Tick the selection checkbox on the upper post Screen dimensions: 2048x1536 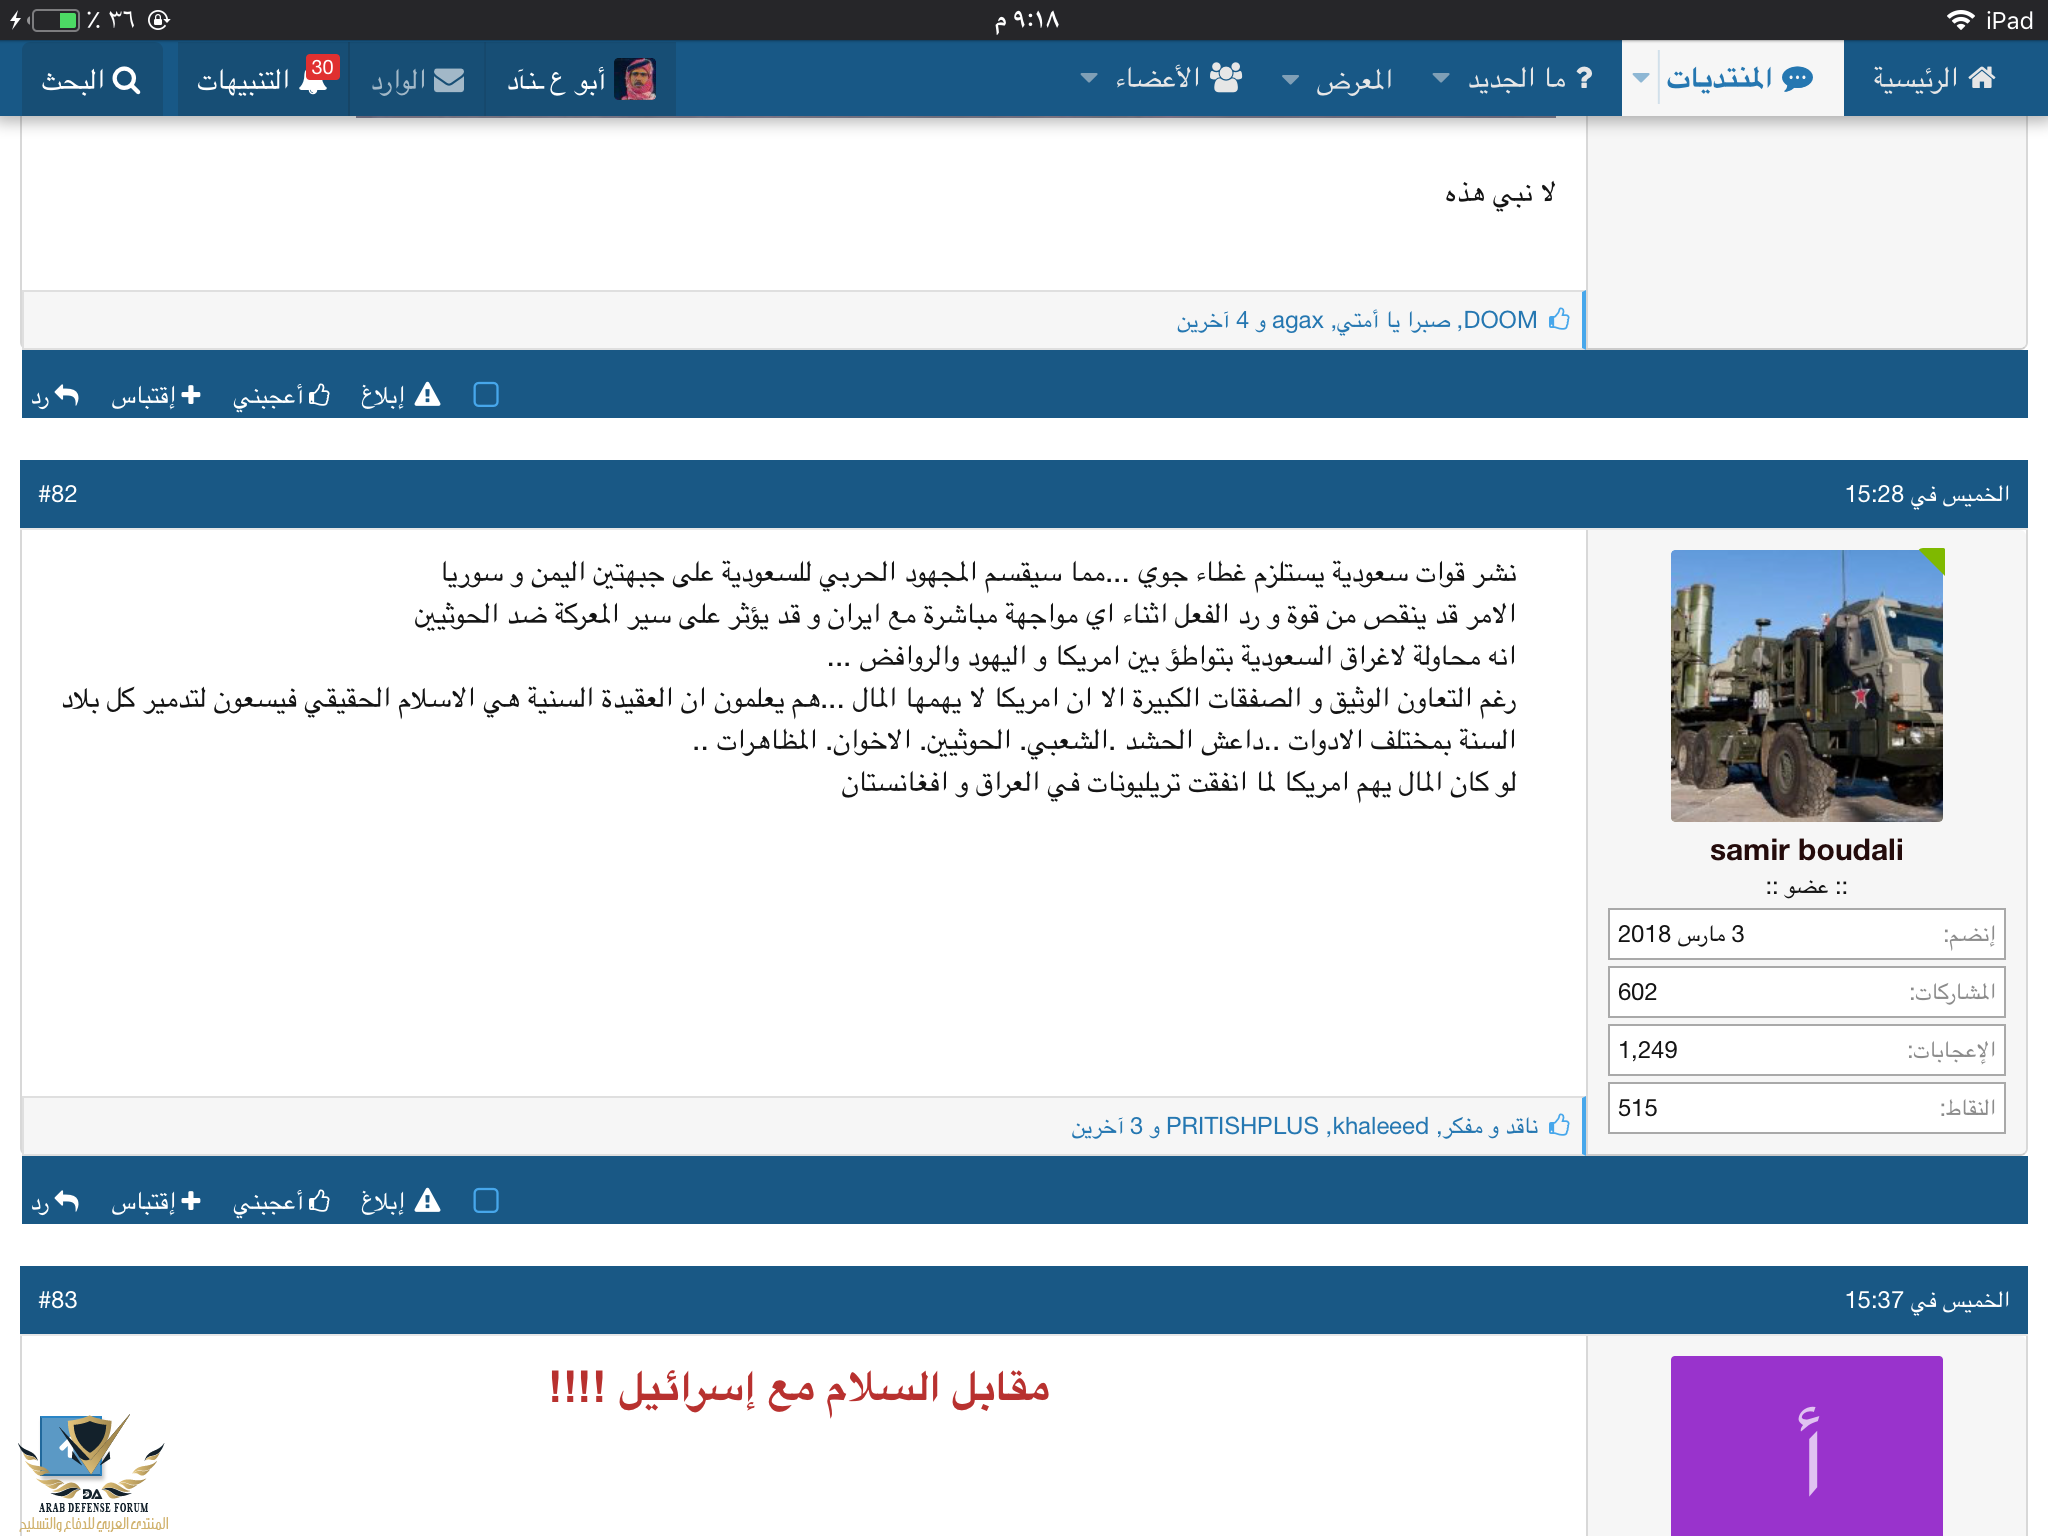pyautogui.click(x=486, y=395)
